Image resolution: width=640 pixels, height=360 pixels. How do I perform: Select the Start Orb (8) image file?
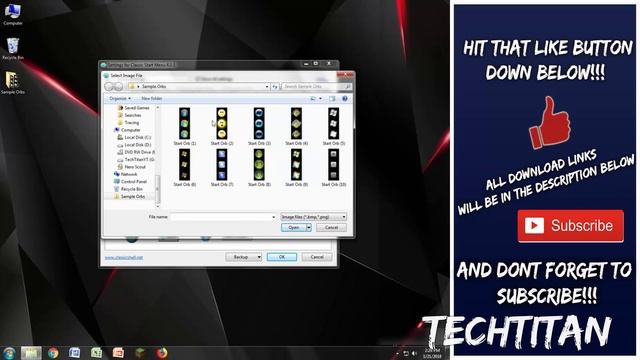[259, 167]
